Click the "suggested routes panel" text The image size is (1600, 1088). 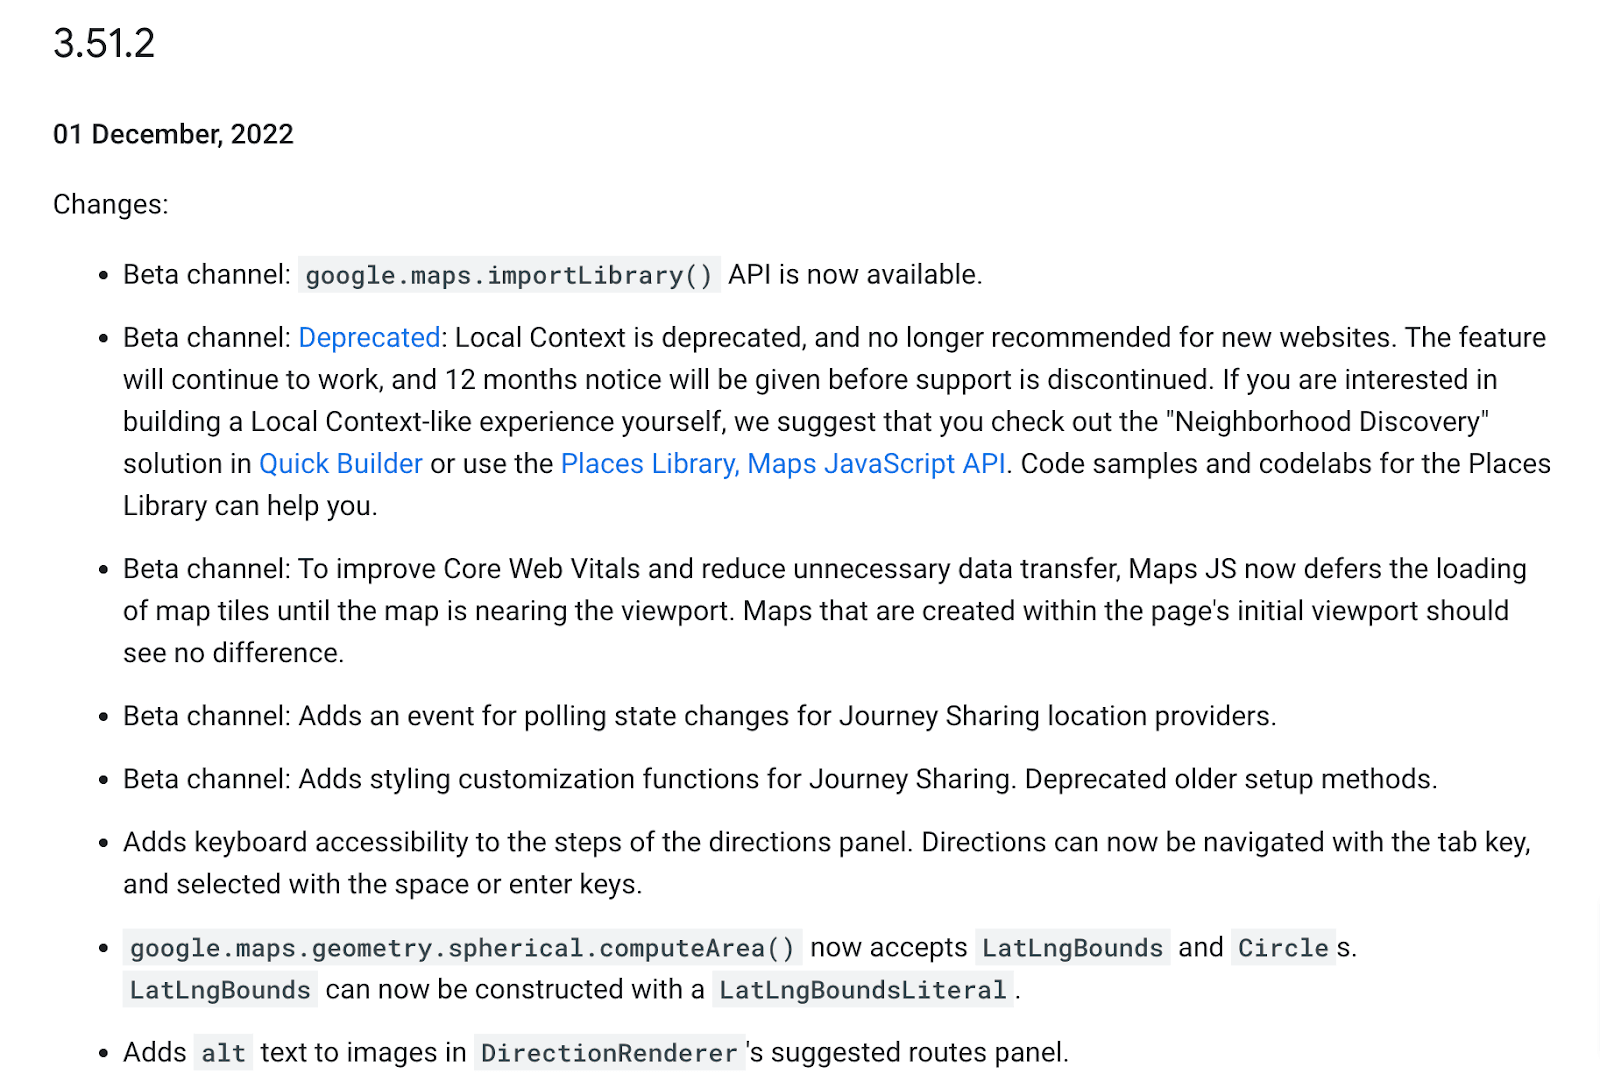point(919,1053)
